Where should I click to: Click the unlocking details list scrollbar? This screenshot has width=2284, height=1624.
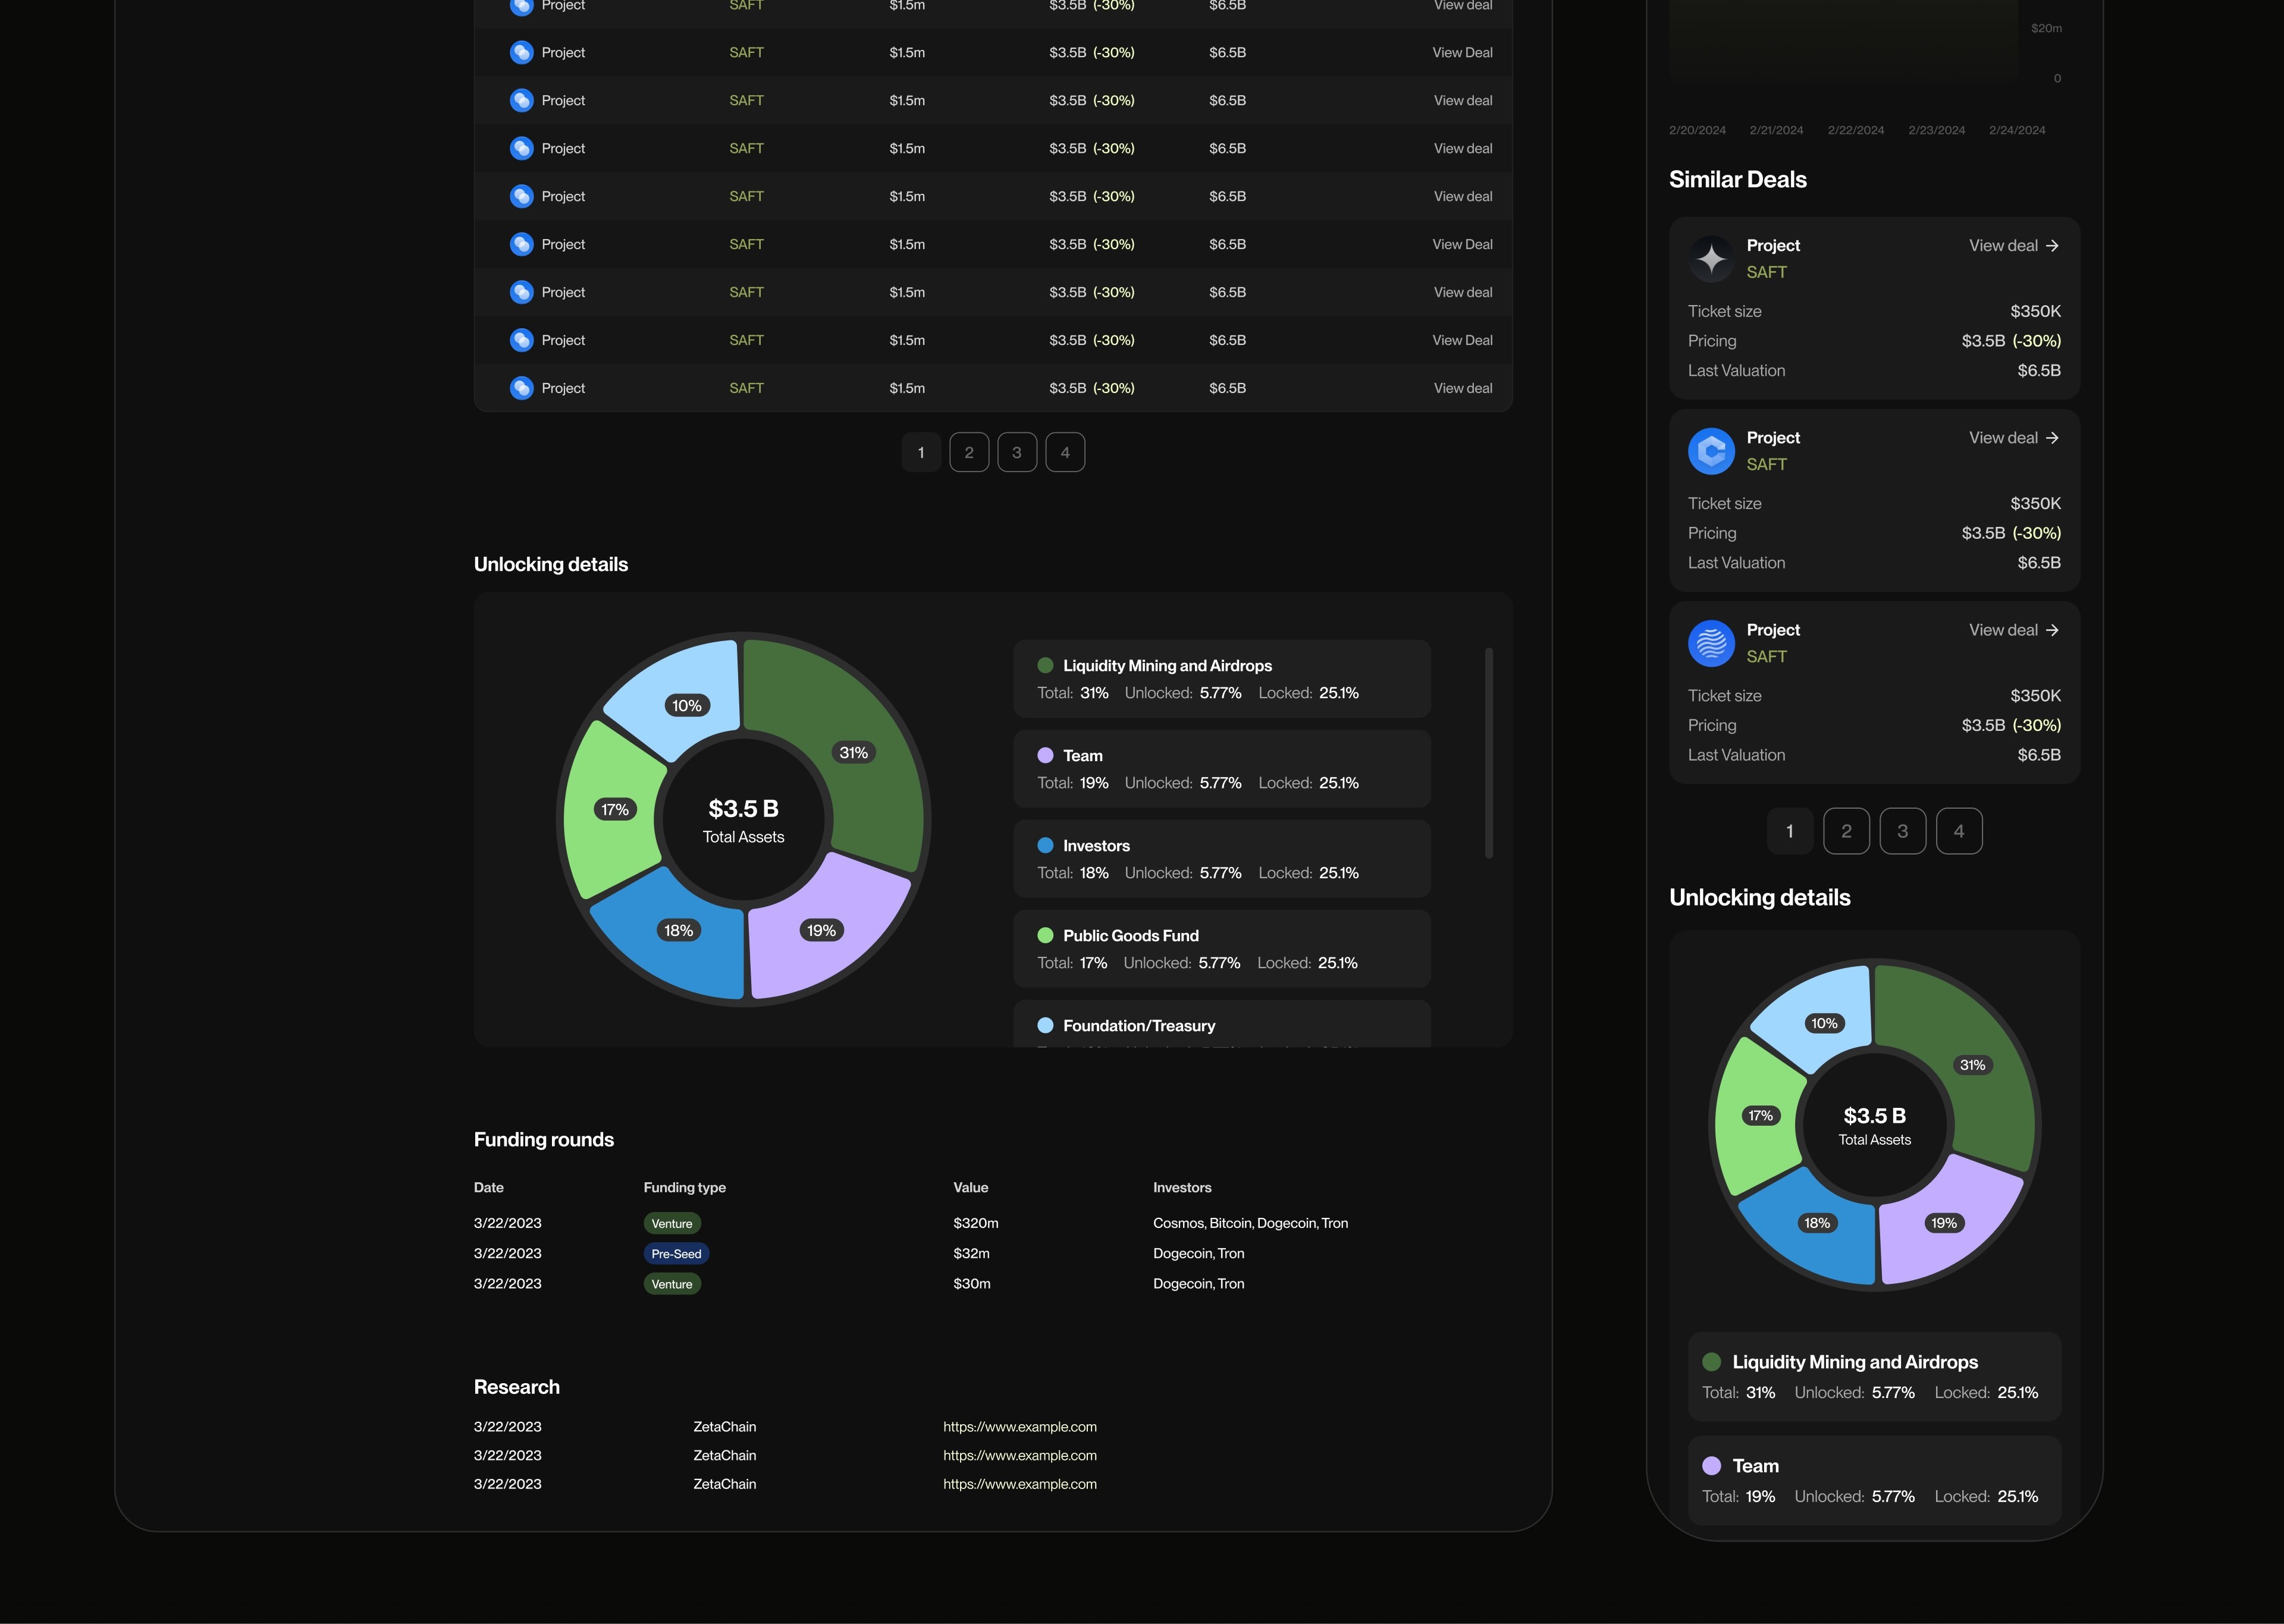(1488, 752)
